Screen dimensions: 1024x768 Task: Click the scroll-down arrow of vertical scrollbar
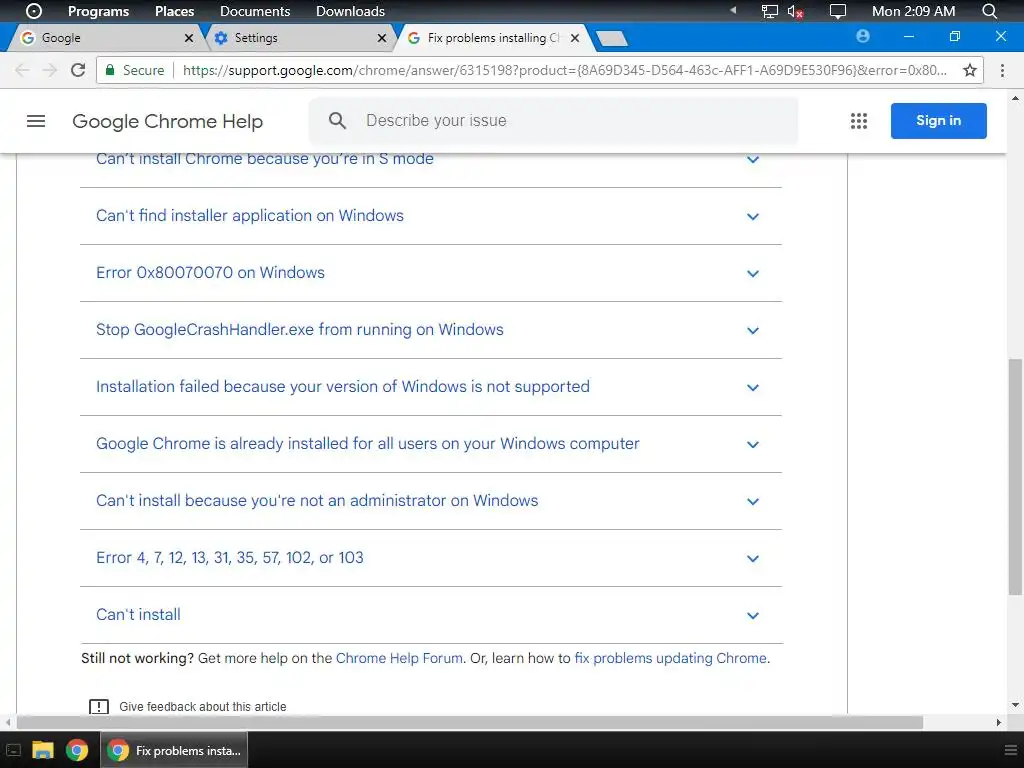tap(1016, 705)
